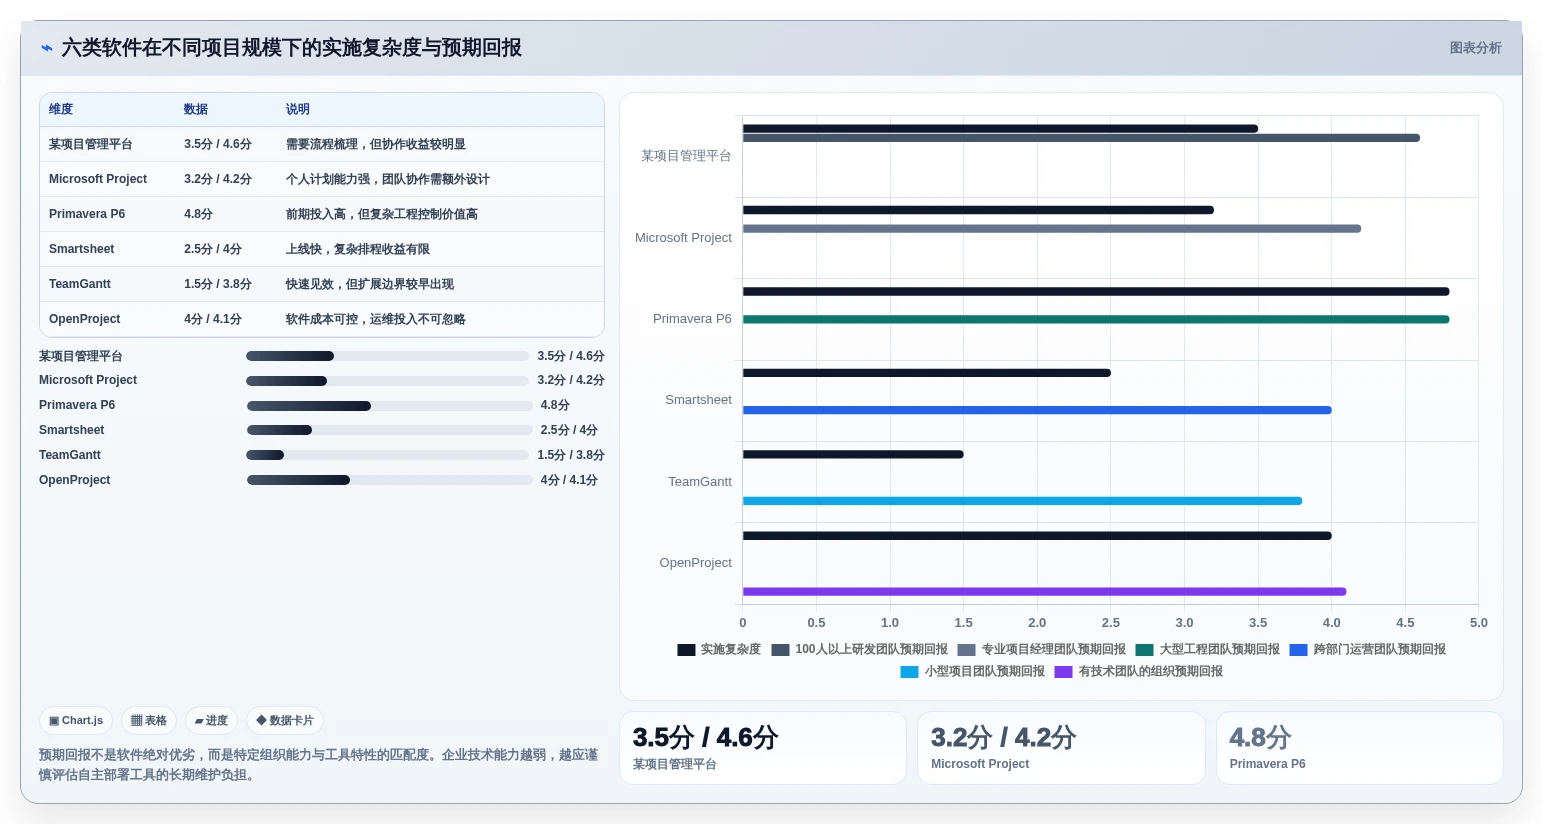The width and height of the screenshot is (1543, 824).
Task: Click description 上线快，复杂排程收益有限
Action: tap(358, 249)
